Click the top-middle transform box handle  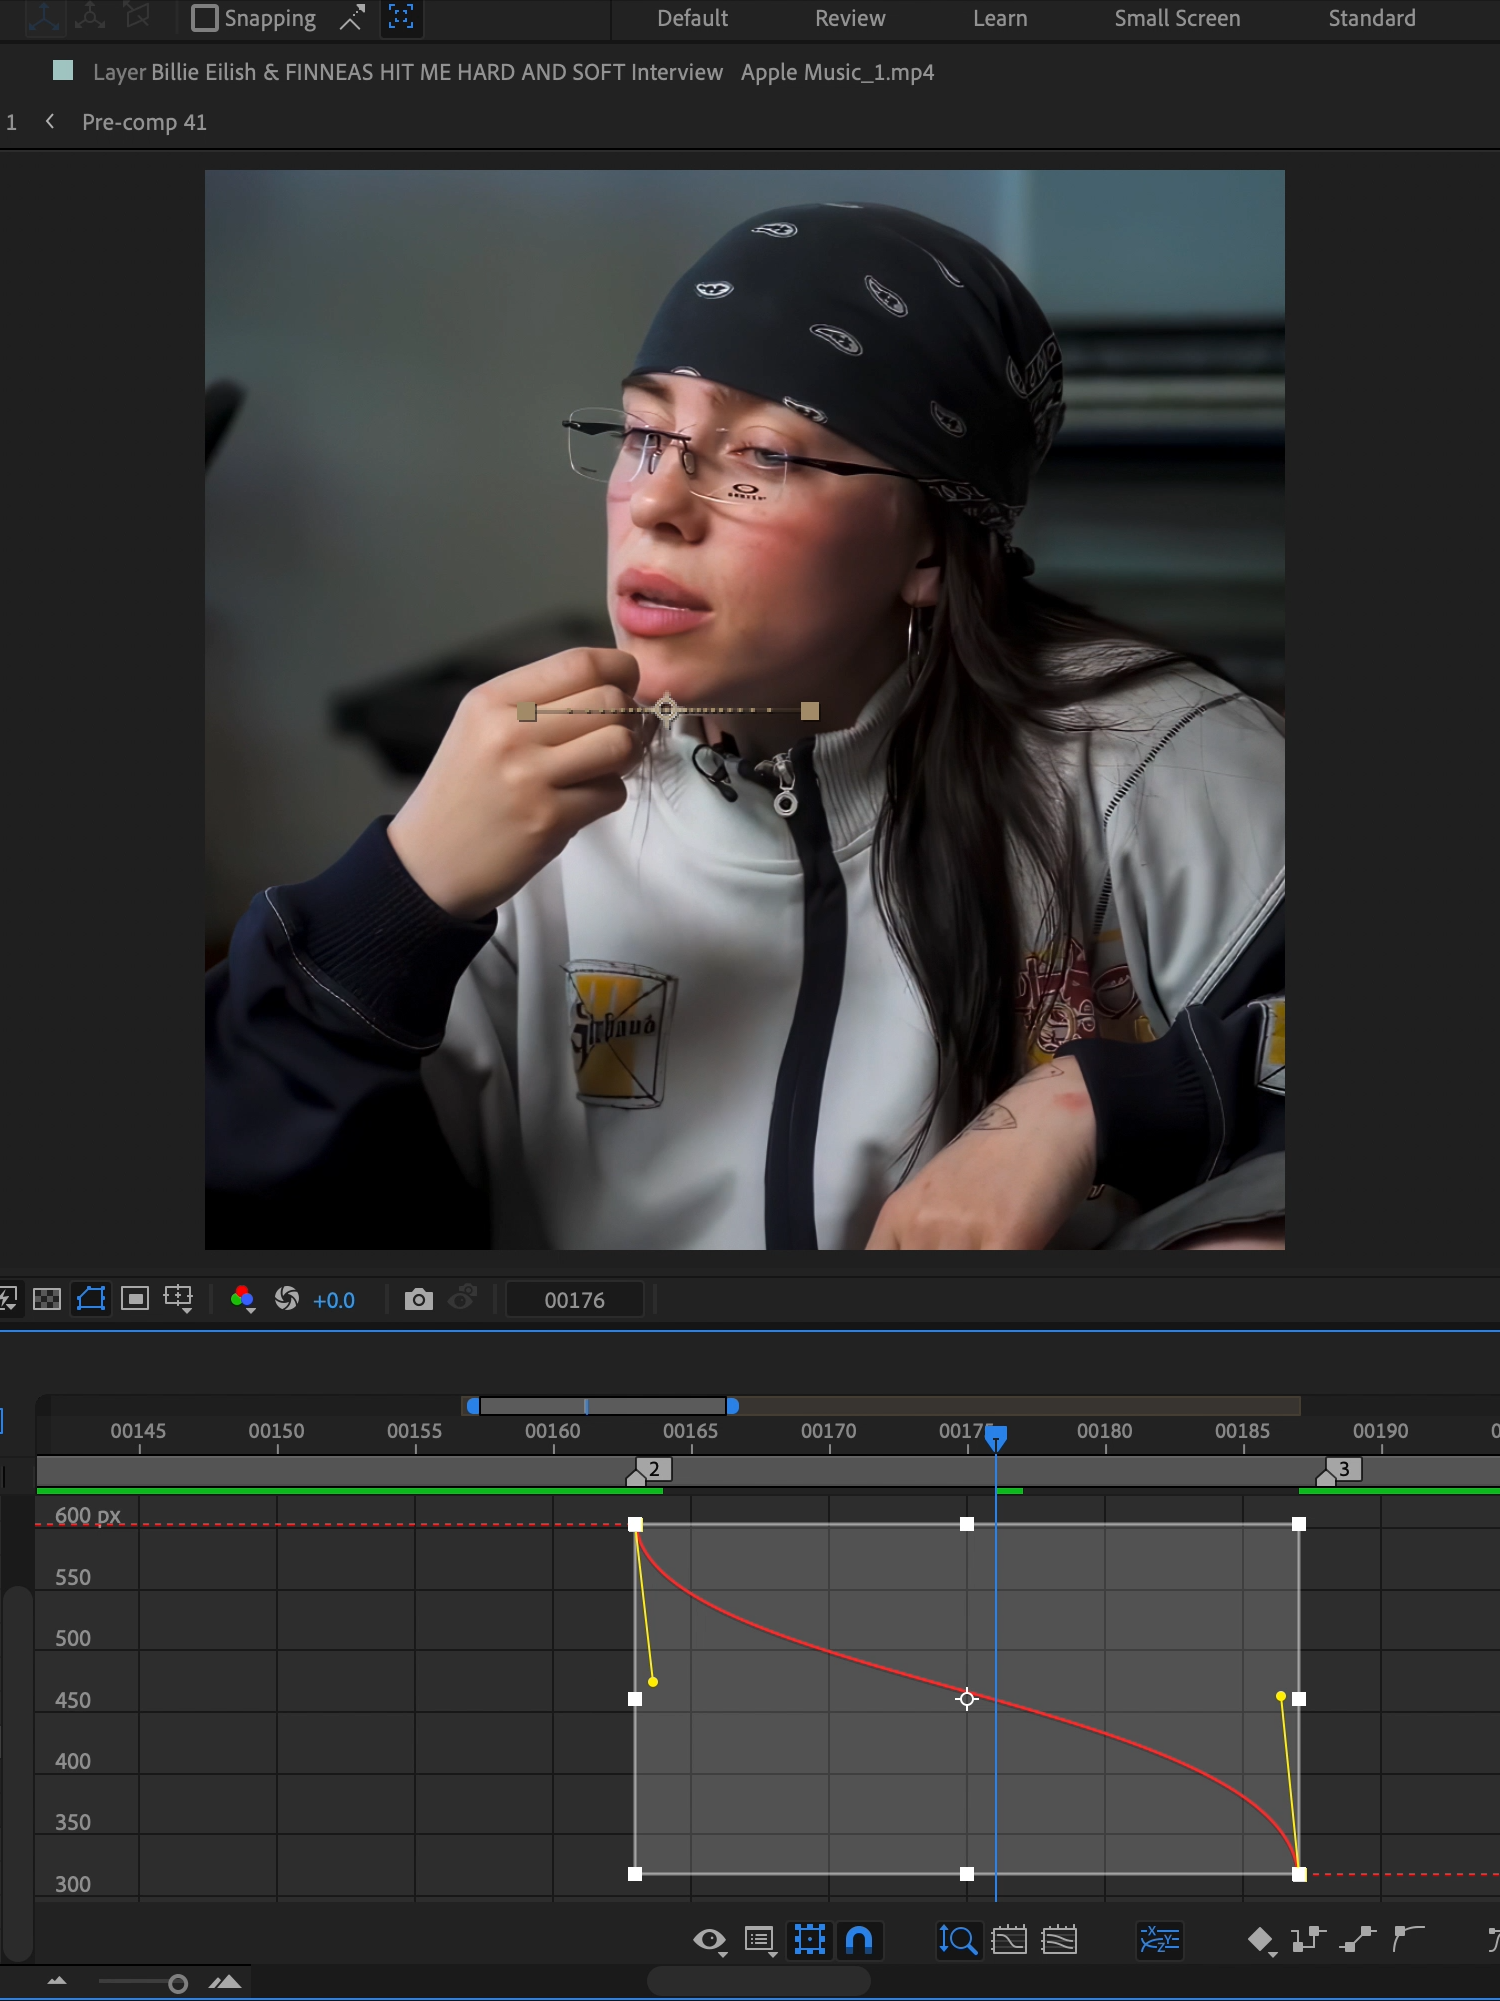(967, 1524)
